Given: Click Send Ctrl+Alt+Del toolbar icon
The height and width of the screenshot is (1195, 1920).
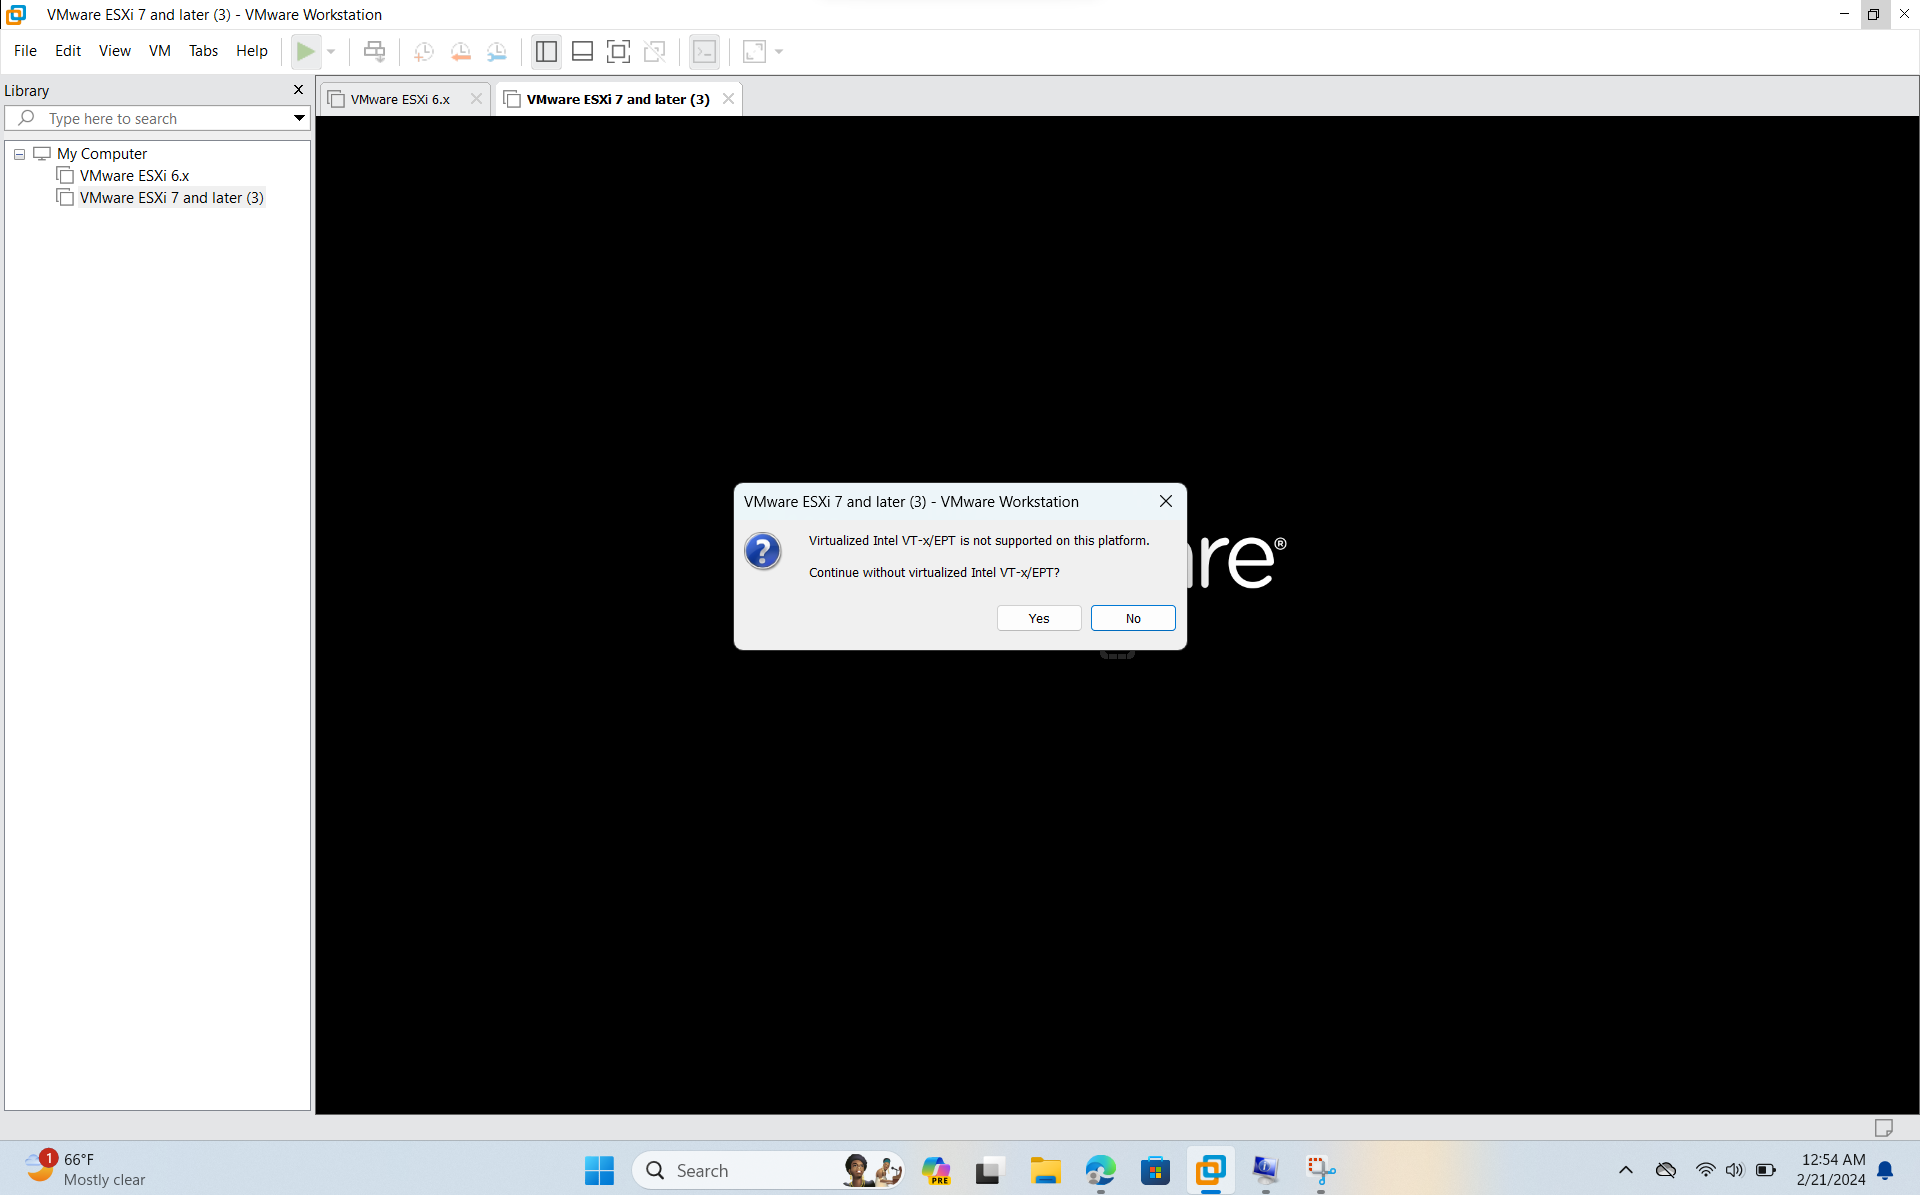Looking at the screenshot, I should [374, 51].
